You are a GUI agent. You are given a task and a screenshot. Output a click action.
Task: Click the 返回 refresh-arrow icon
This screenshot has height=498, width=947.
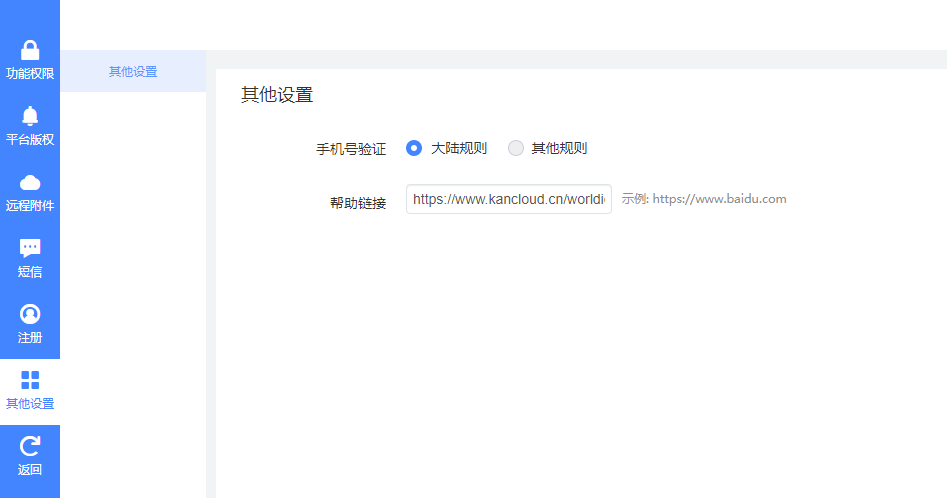[30, 446]
